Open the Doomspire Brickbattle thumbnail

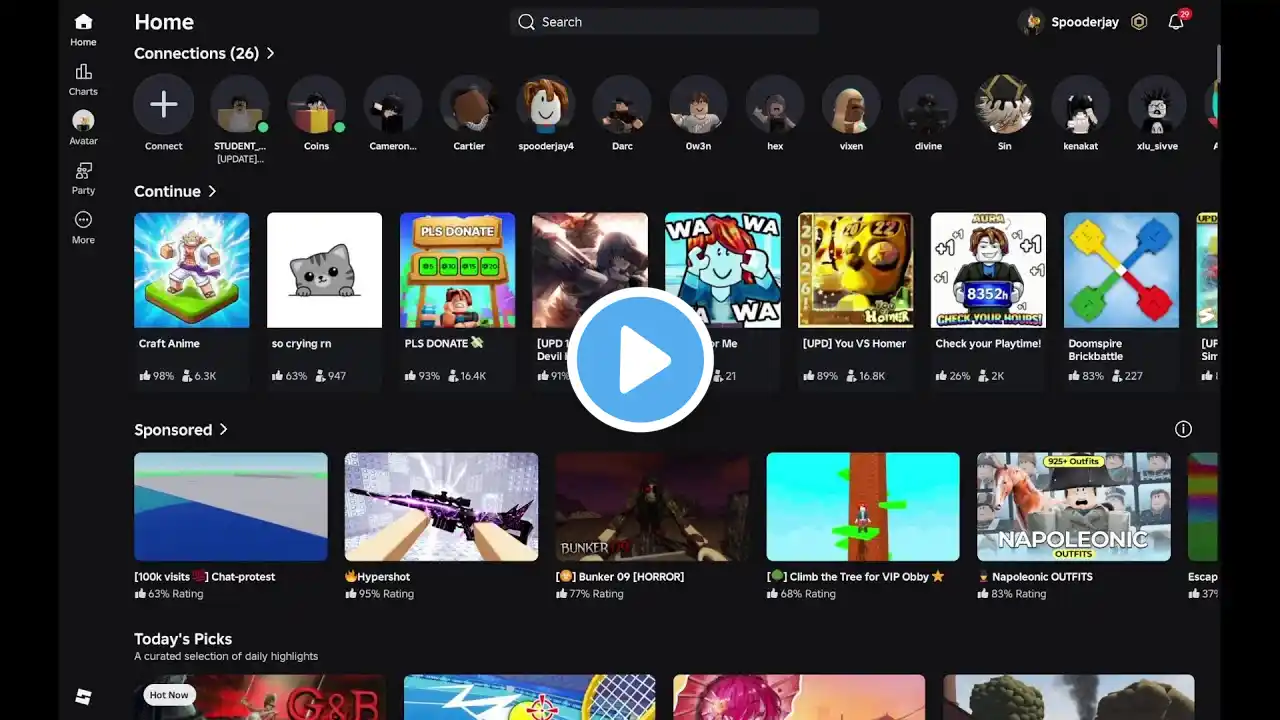[1121, 270]
